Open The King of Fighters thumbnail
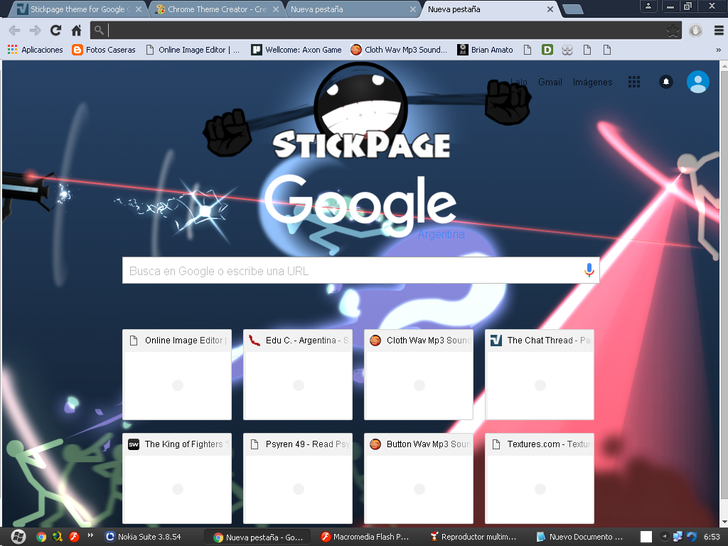The width and height of the screenshot is (728, 546). pos(177,479)
